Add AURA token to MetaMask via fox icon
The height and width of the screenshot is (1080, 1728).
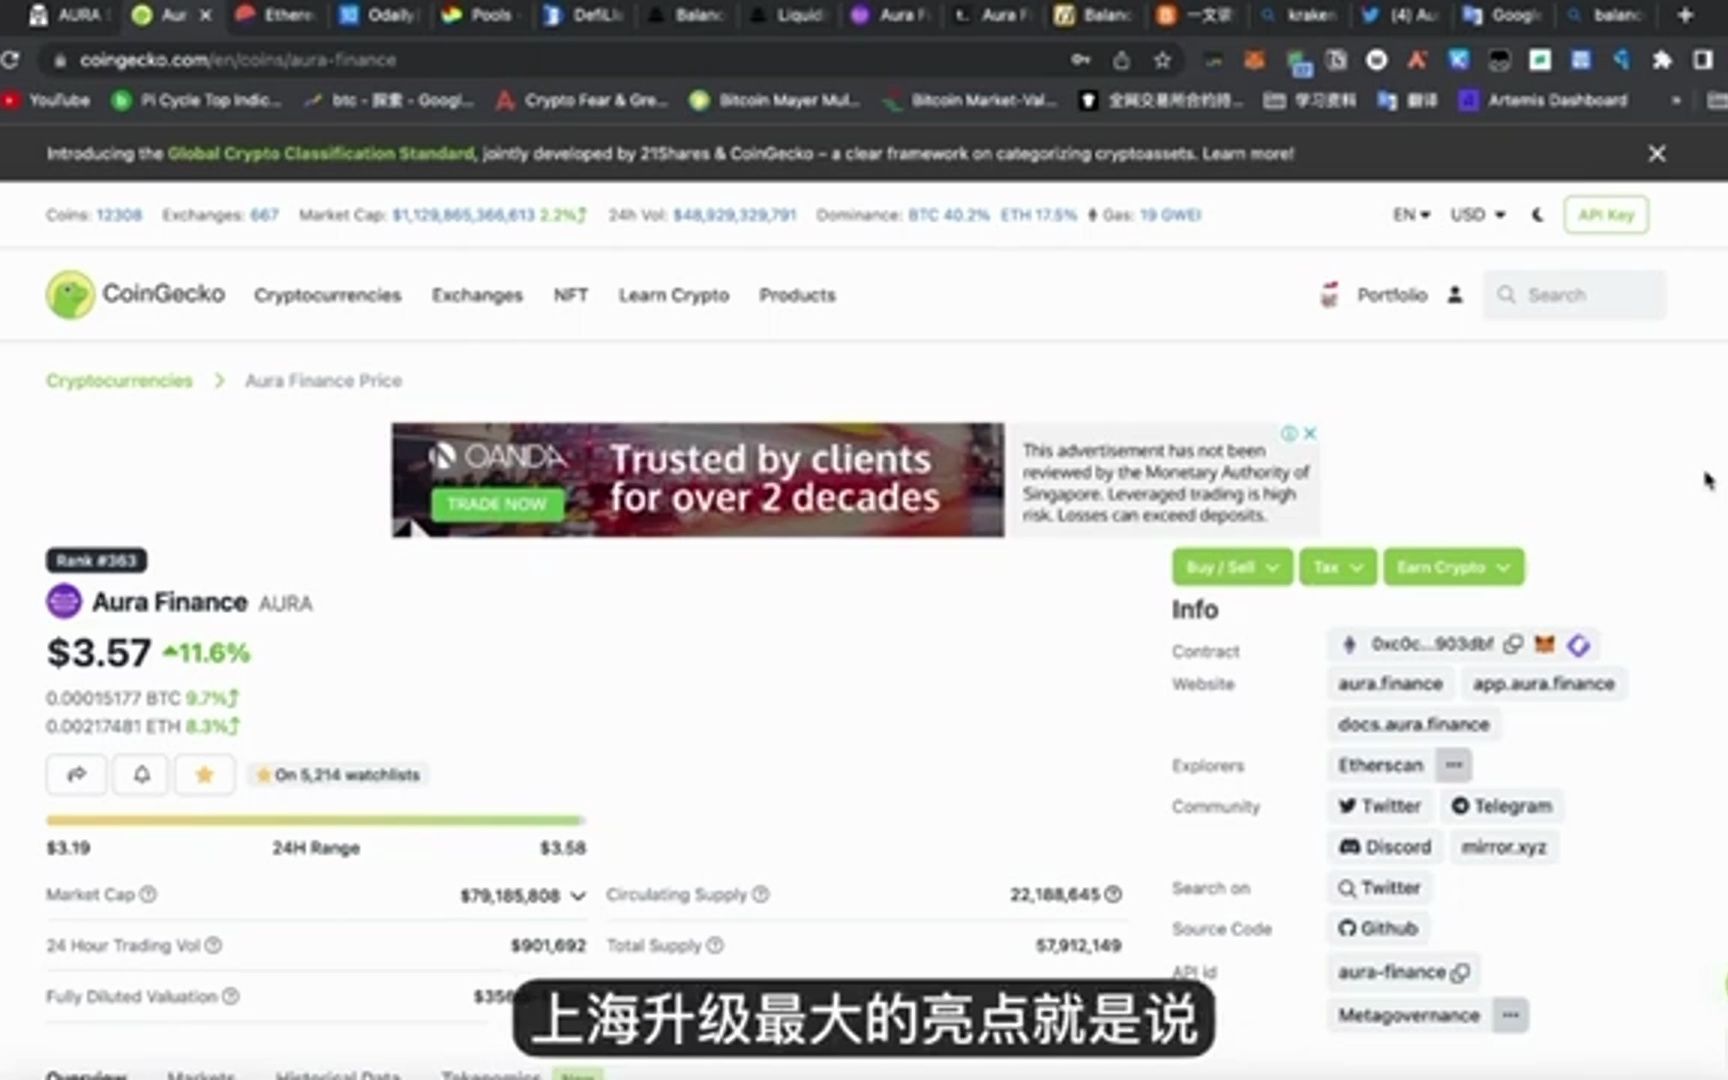point(1544,645)
